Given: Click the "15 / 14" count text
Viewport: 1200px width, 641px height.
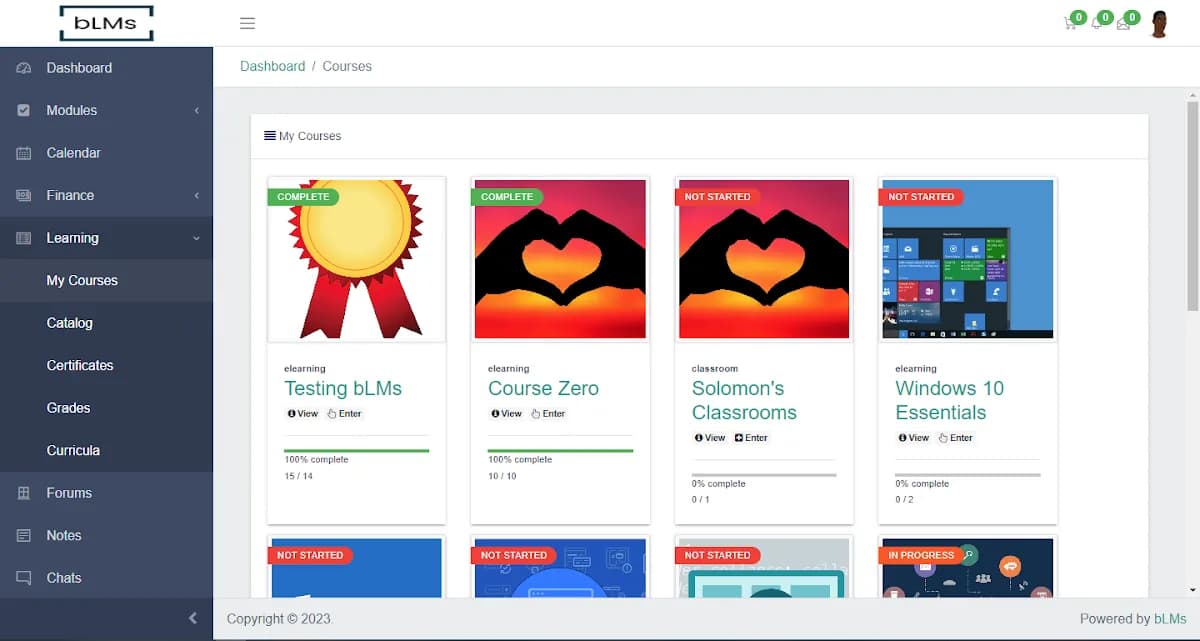Looking at the screenshot, I should (x=299, y=476).
